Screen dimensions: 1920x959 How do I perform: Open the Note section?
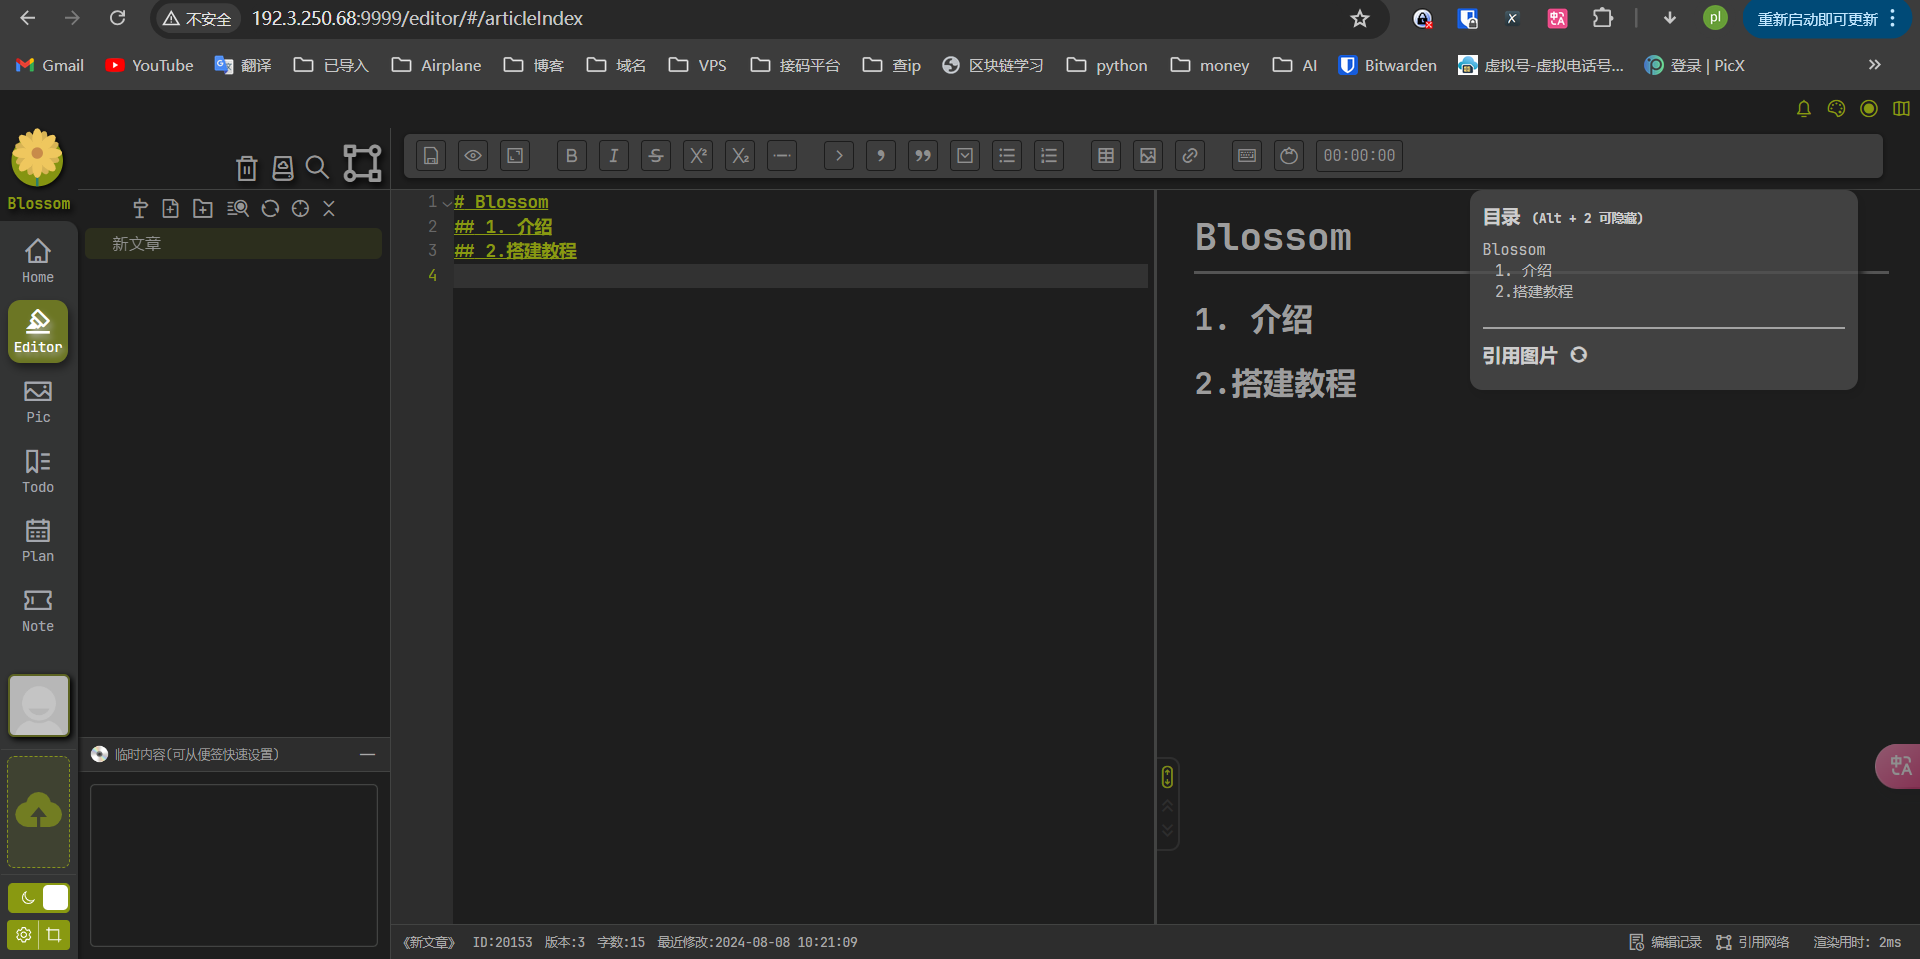coord(38,610)
